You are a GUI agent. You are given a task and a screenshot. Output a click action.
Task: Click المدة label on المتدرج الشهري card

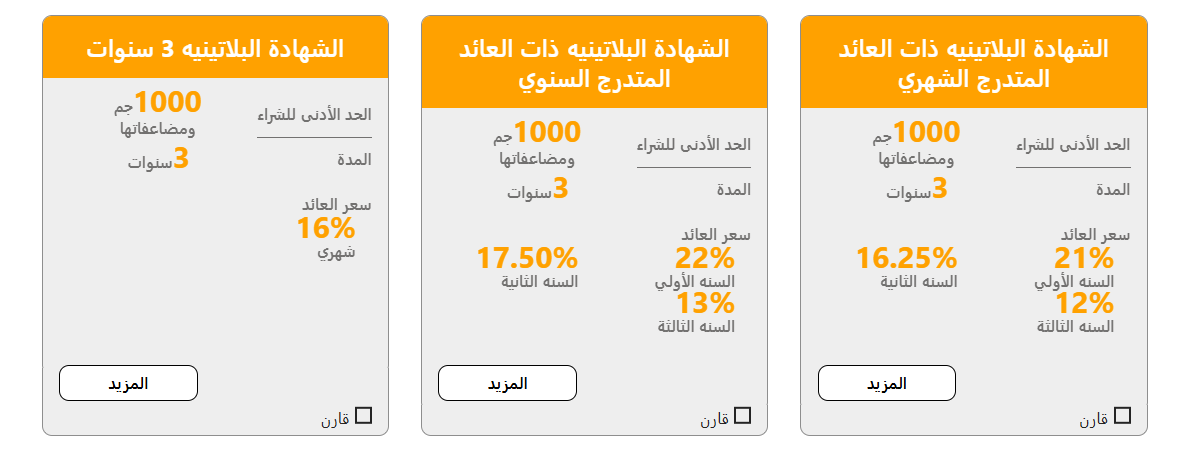pos(1113,189)
